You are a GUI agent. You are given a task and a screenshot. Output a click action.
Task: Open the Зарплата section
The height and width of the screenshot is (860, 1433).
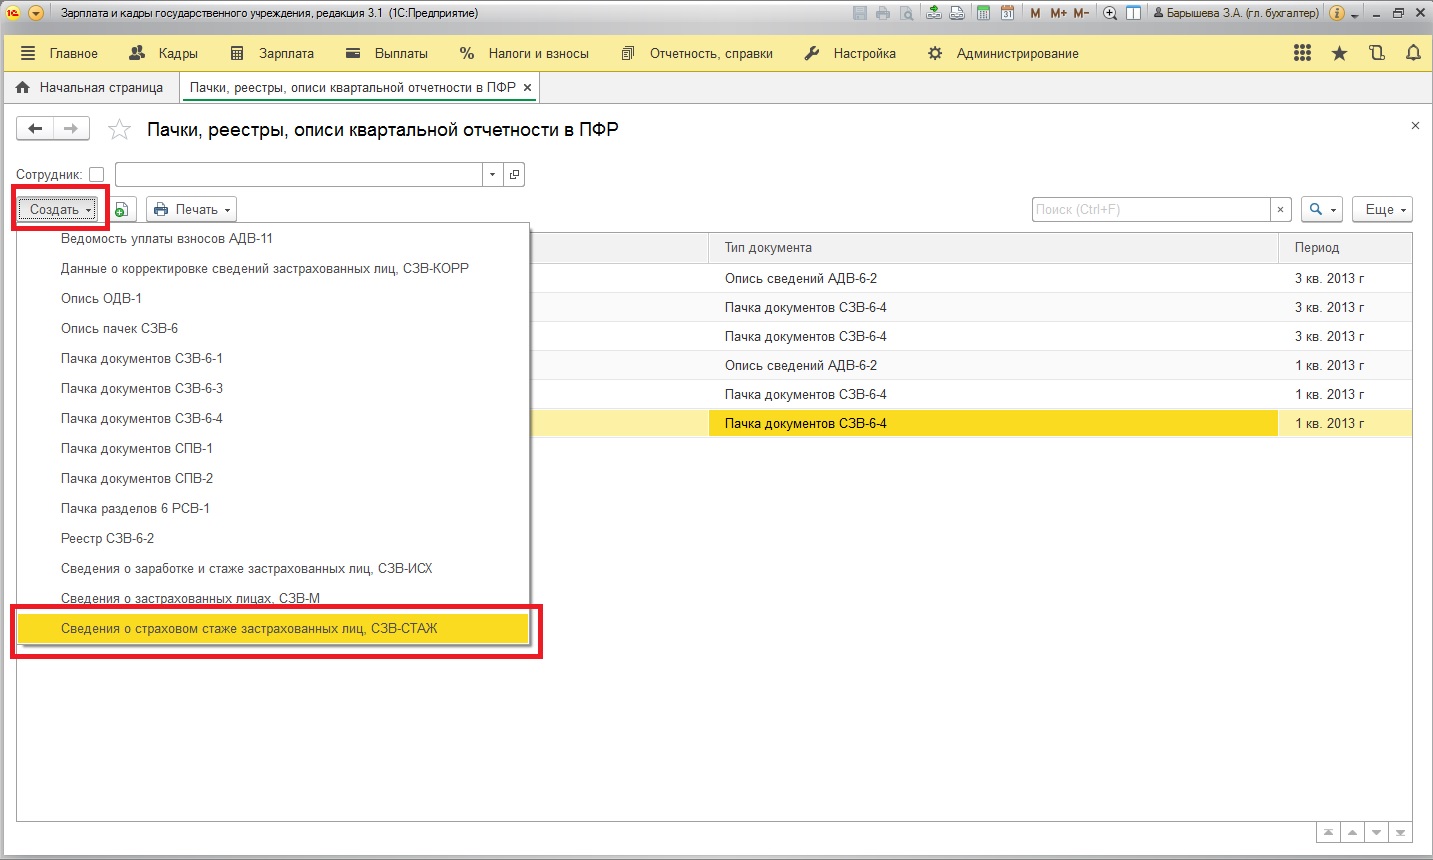pyautogui.click(x=273, y=53)
